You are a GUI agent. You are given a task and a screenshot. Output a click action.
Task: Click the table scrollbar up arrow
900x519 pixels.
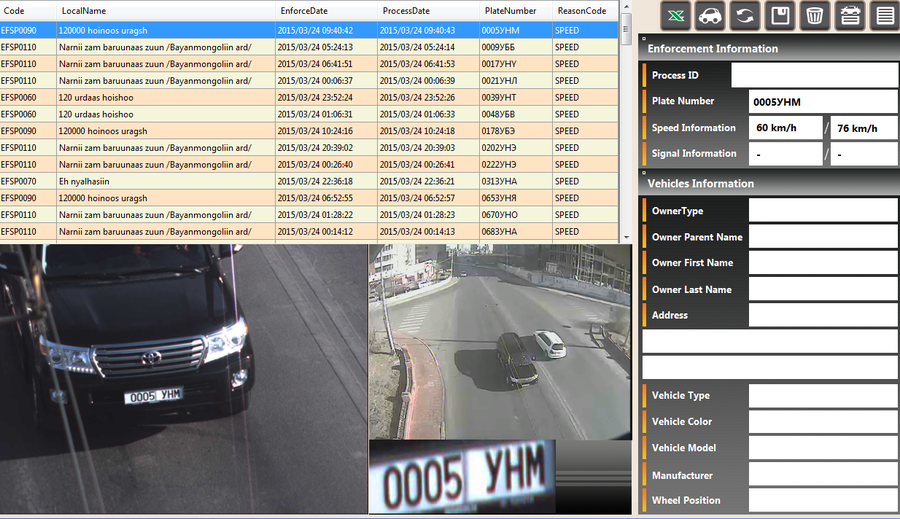626,6
